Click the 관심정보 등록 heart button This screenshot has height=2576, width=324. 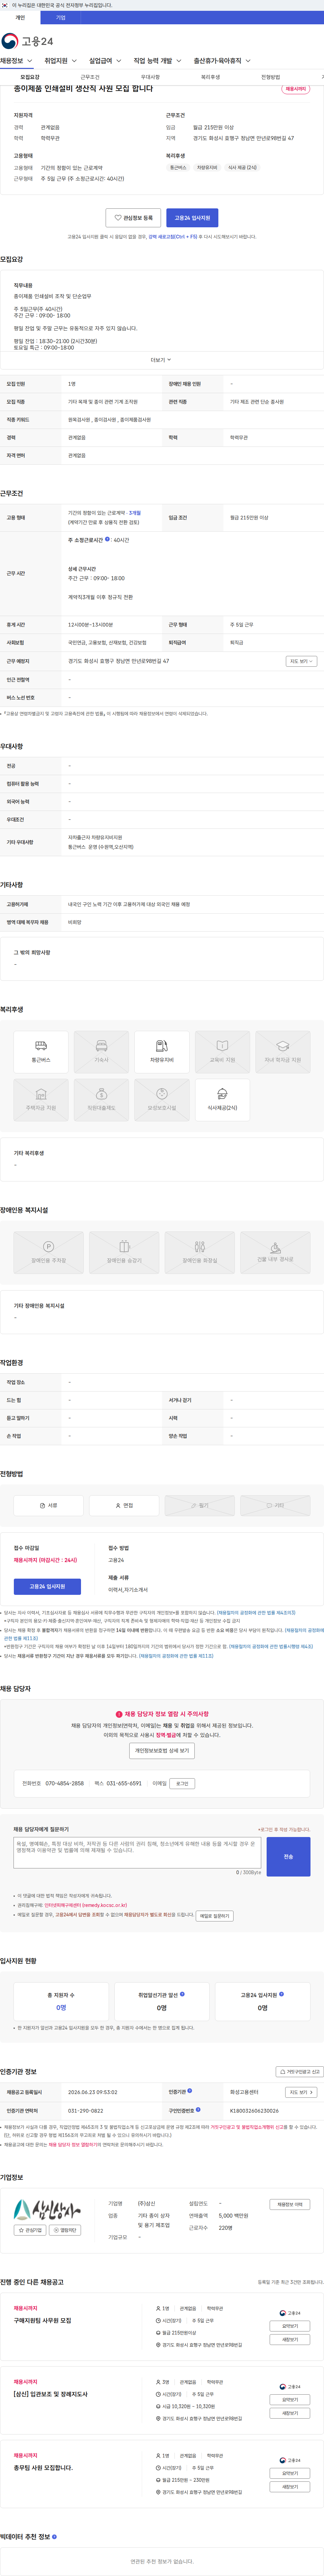coord(133,218)
